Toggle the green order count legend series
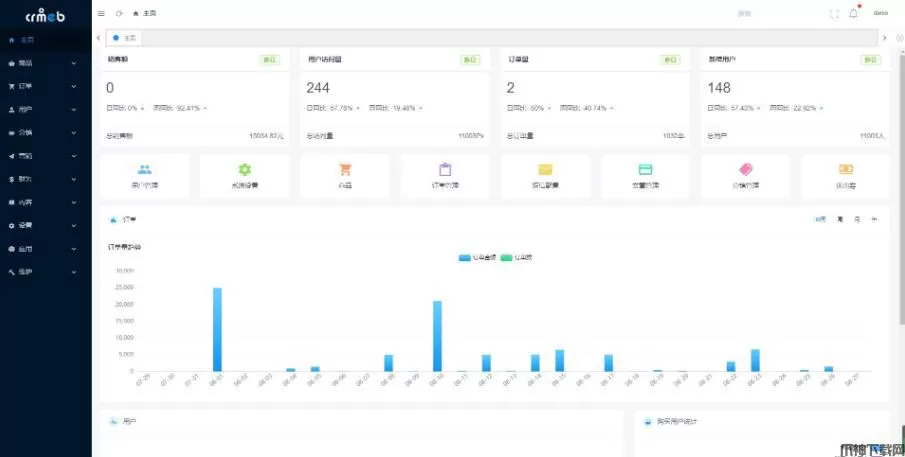The width and height of the screenshot is (905, 457). 517,257
